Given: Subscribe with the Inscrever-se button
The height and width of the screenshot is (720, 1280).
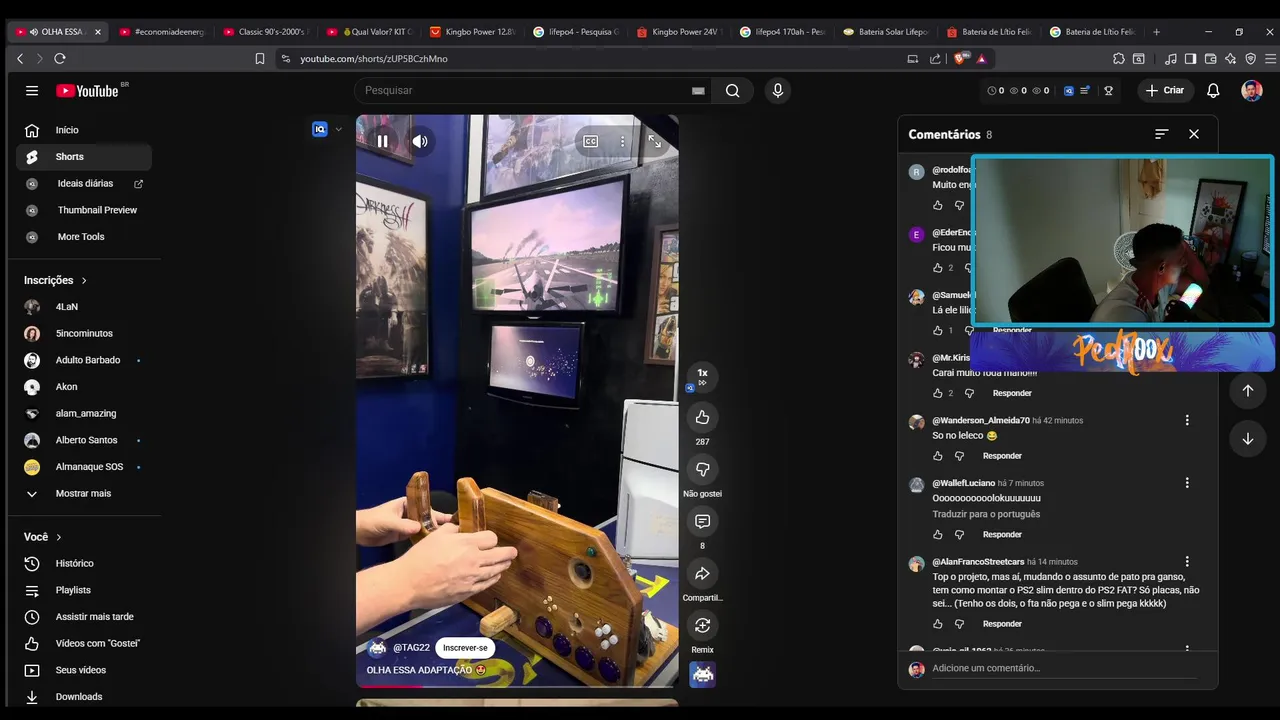Looking at the screenshot, I should [x=465, y=648].
